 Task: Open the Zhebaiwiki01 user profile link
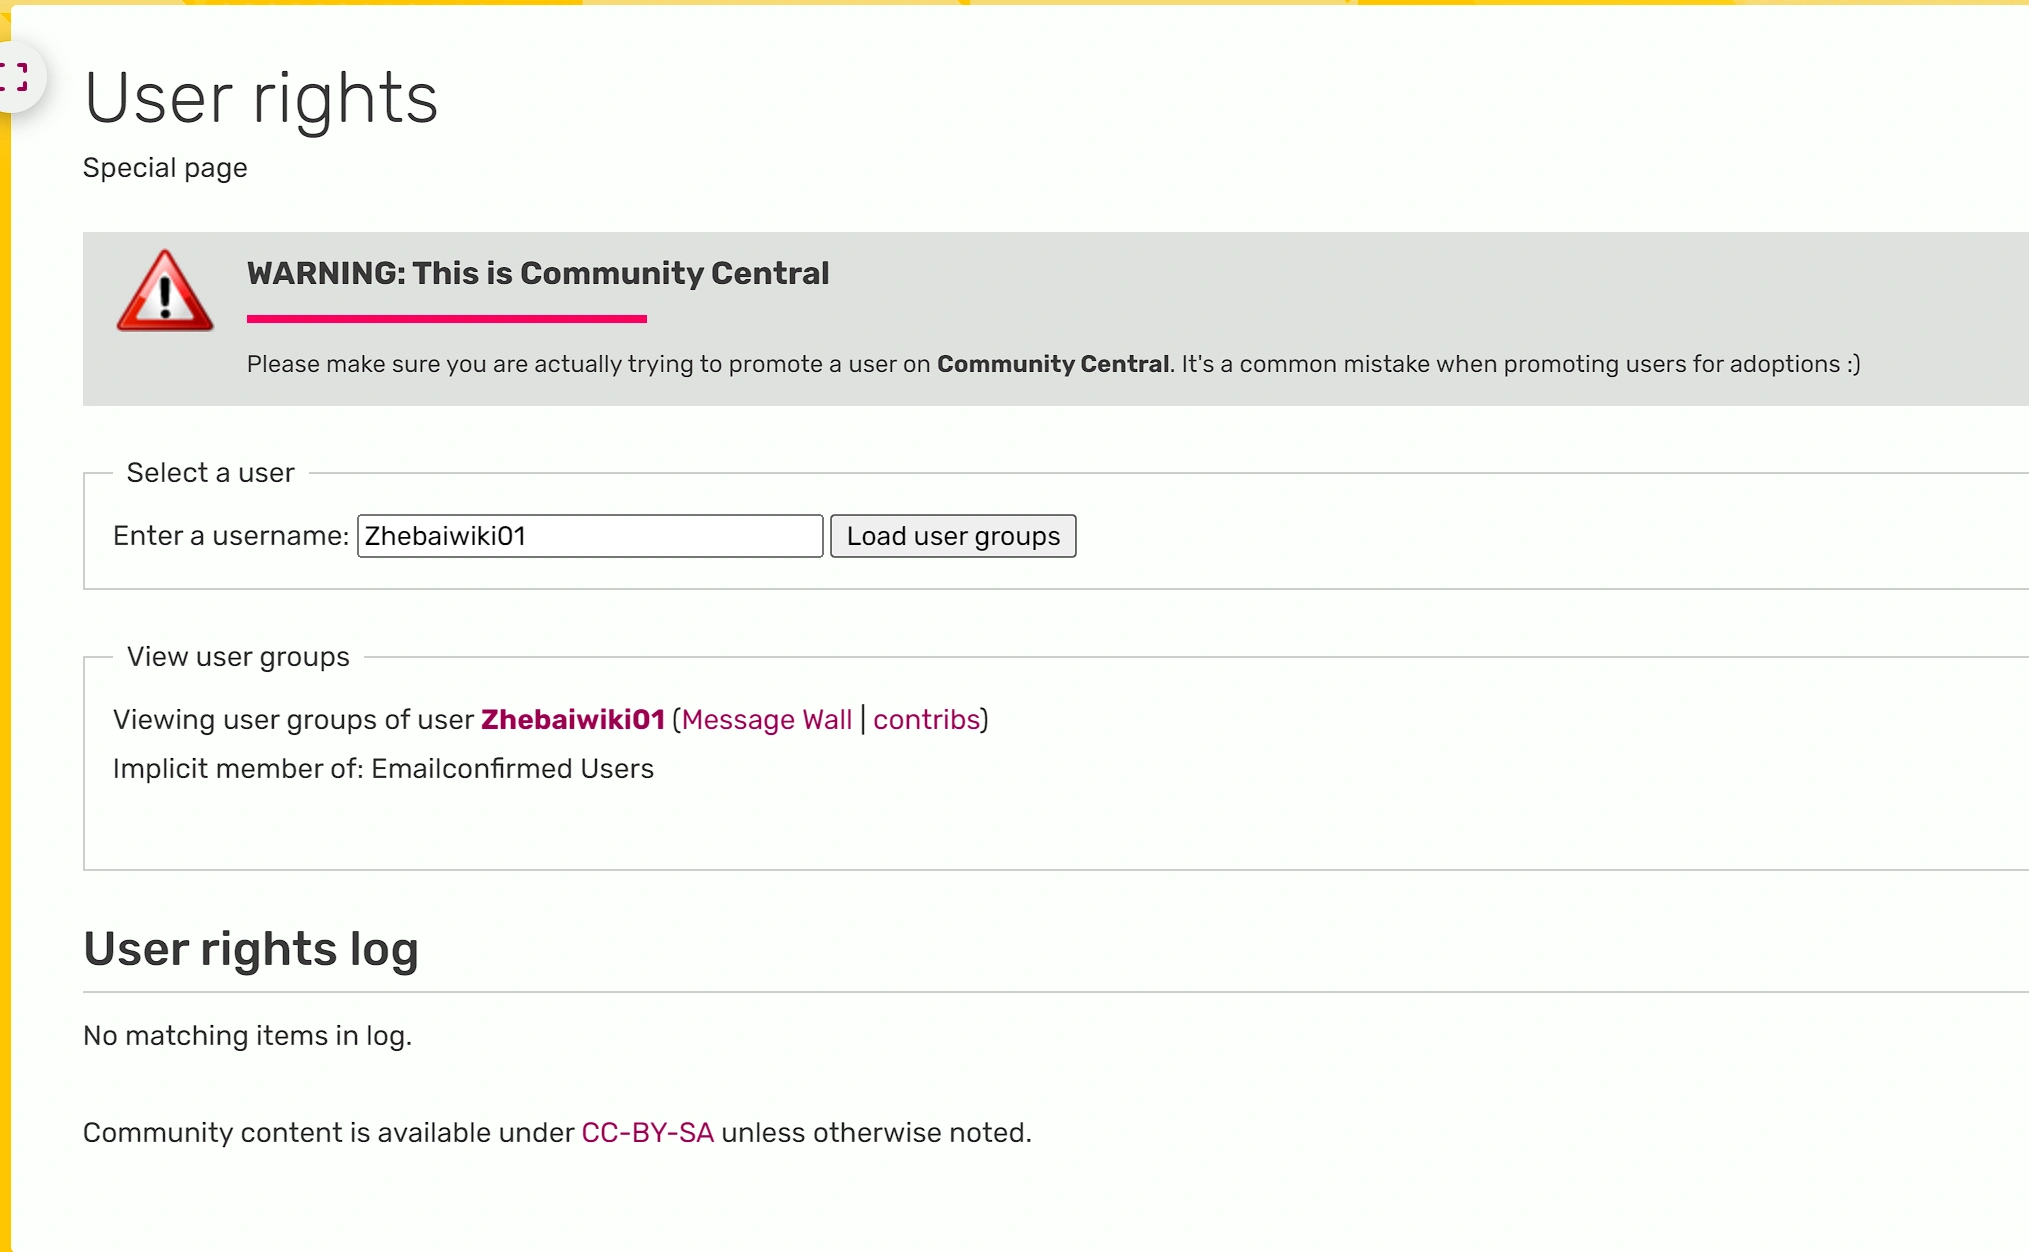(x=572, y=720)
